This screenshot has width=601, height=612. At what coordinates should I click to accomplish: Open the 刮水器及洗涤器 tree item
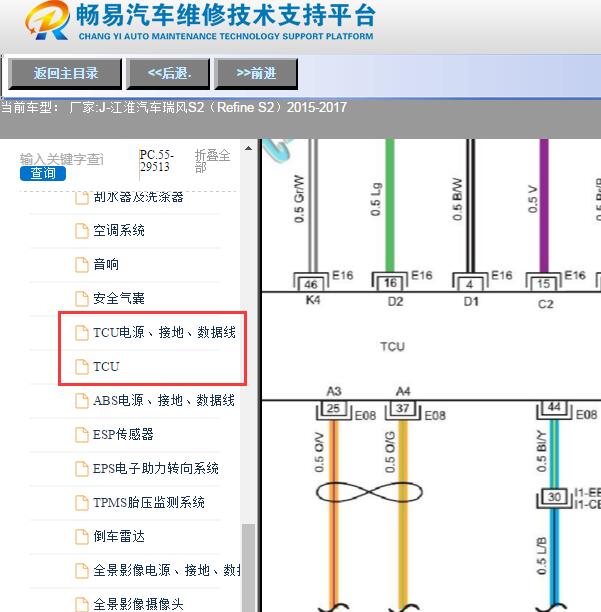pyautogui.click(x=138, y=197)
